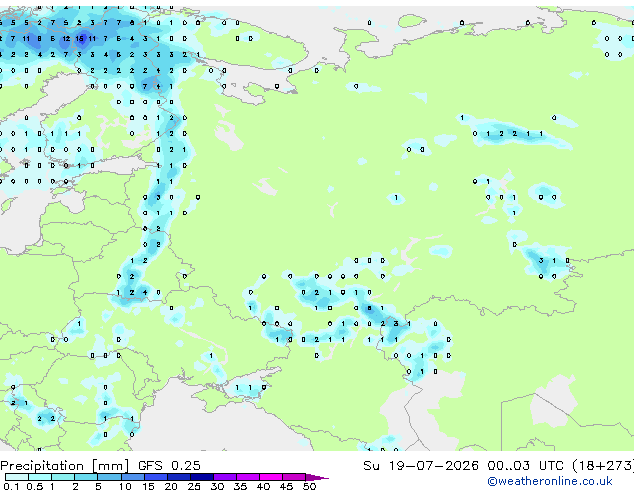Pick the purple legend swatch between 30 and 35
634x490 pixels.
tap(225, 477)
